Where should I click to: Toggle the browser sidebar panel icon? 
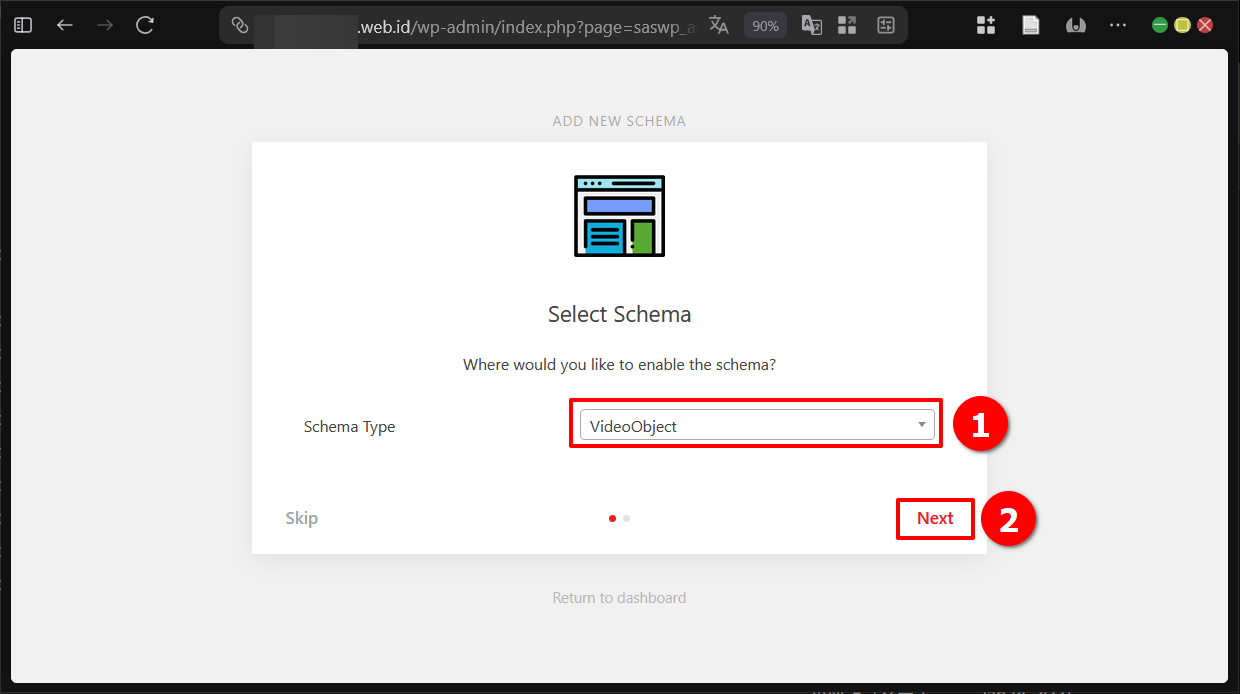click(x=22, y=25)
